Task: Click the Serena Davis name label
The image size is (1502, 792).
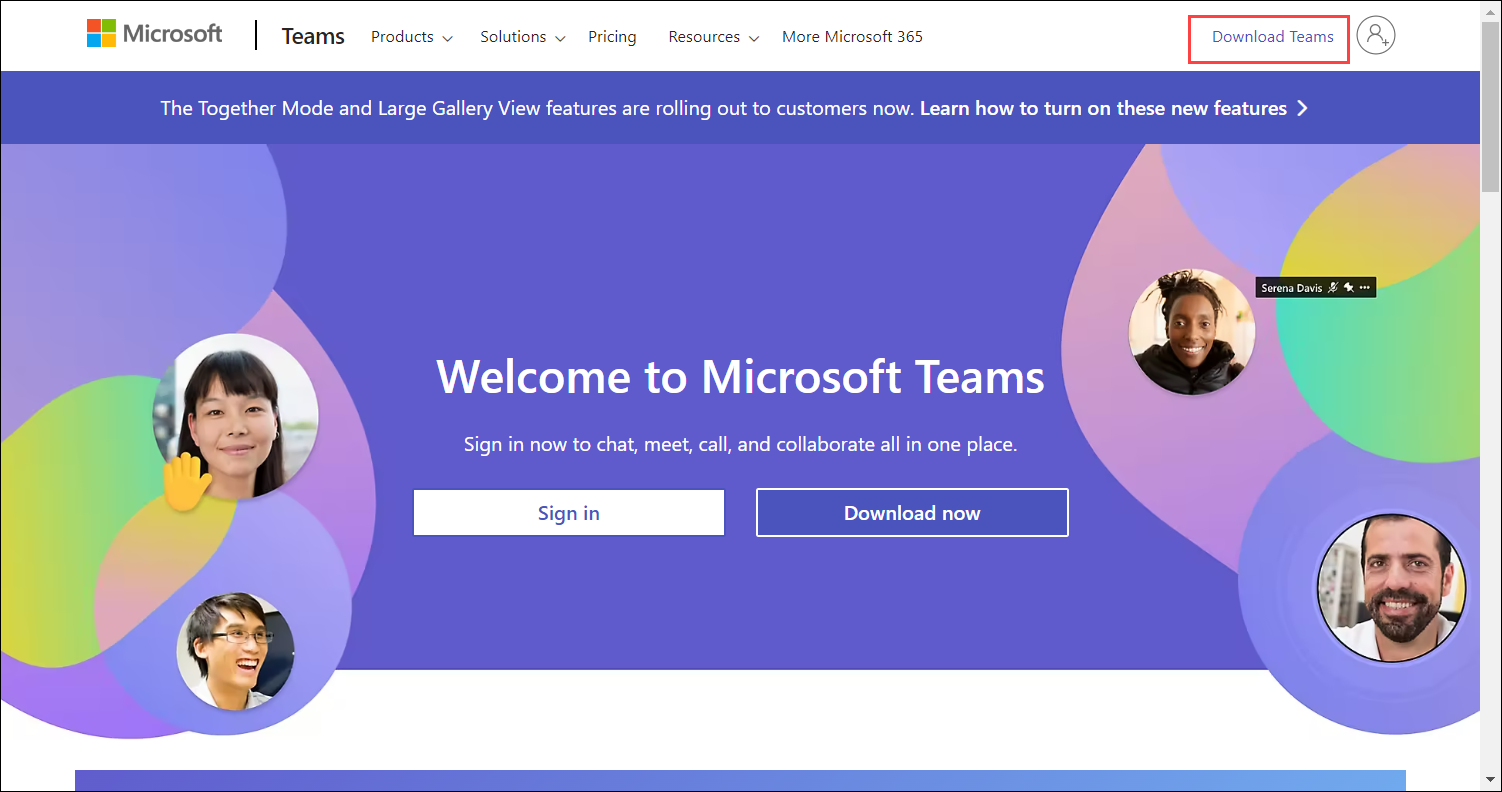Action: coord(1291,288)
